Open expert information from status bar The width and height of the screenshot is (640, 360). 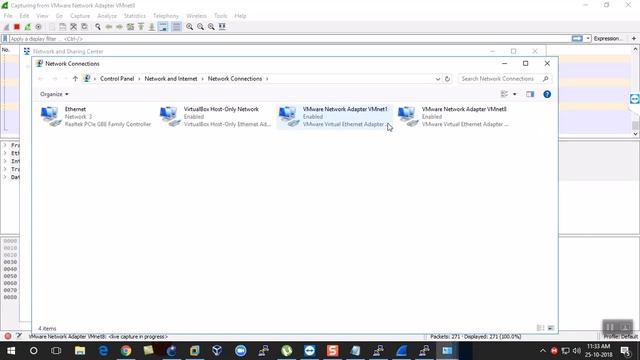pyautogui.click(x=7, y=336)
